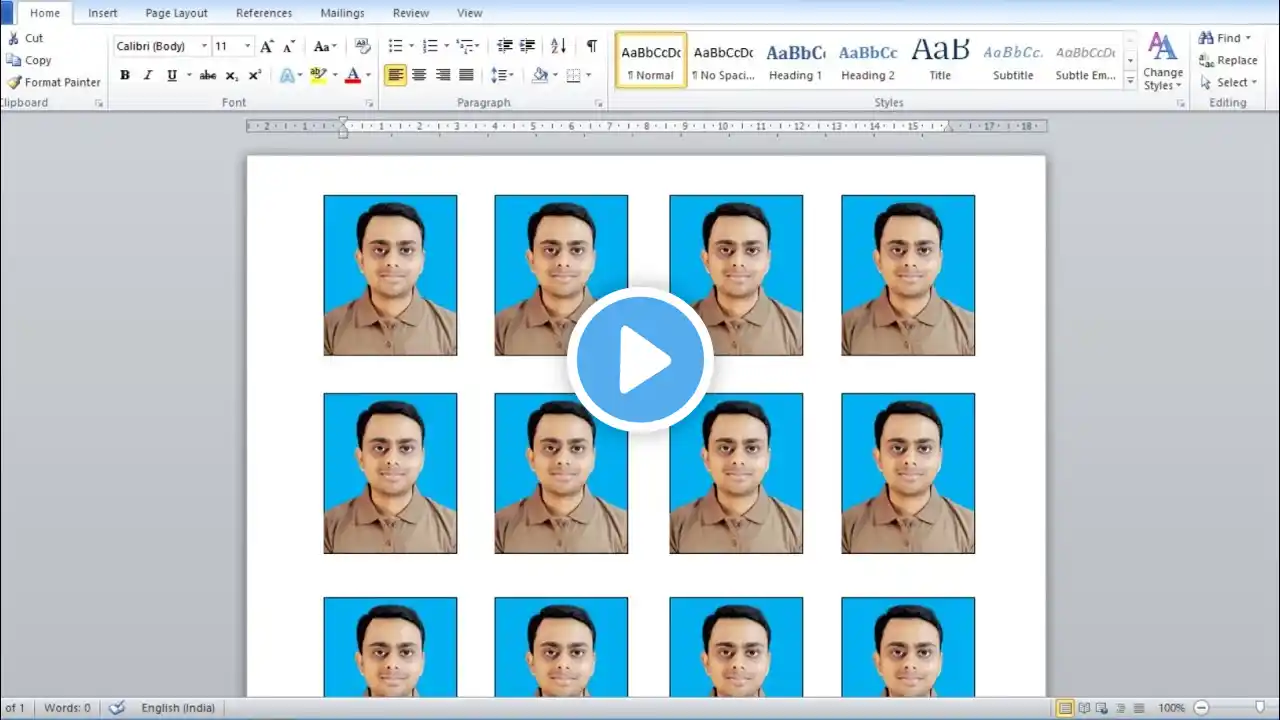Viewport: 1280px width, 720px height.
Task: Toggle Underline formatting
Action: click(171, 75)
